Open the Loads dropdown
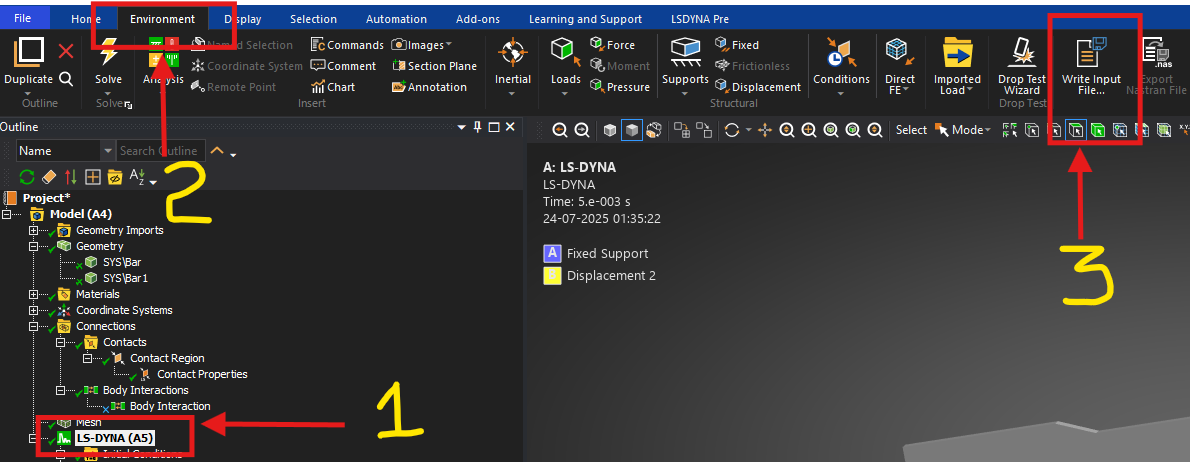Screen dimensions: 1190x462 tap(565, 93)
